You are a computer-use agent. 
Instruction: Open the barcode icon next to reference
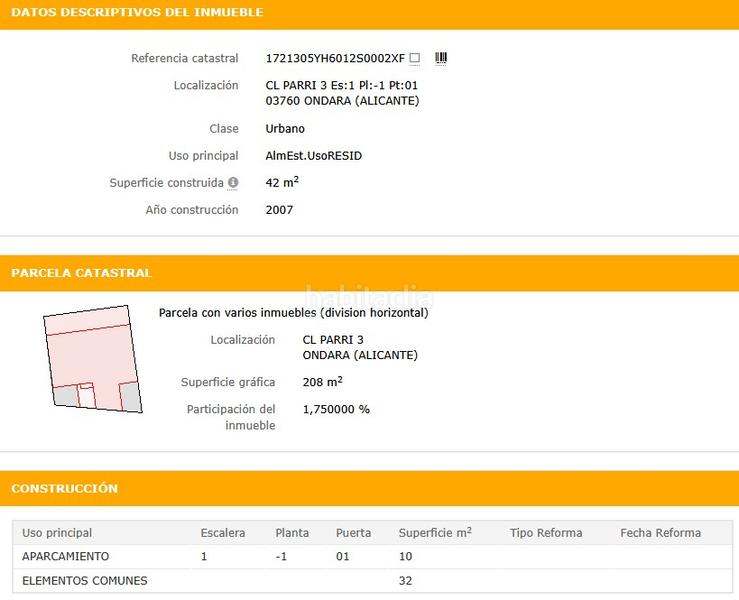pyautogui.click(x=441, y=58)
